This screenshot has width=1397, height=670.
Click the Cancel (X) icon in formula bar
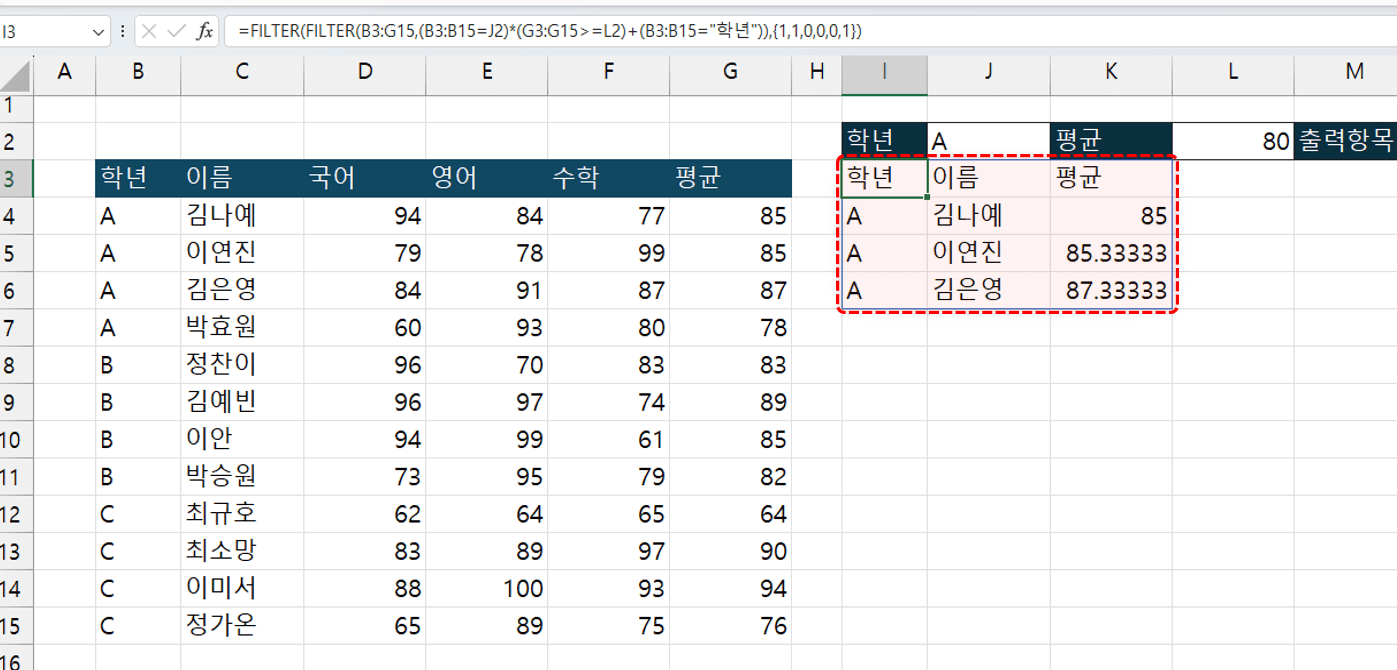coord(149,31)
